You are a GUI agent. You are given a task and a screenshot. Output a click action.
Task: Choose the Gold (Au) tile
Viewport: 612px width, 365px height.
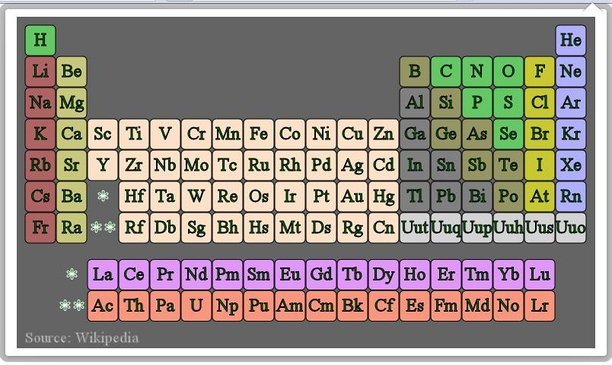tap(352, 196)
